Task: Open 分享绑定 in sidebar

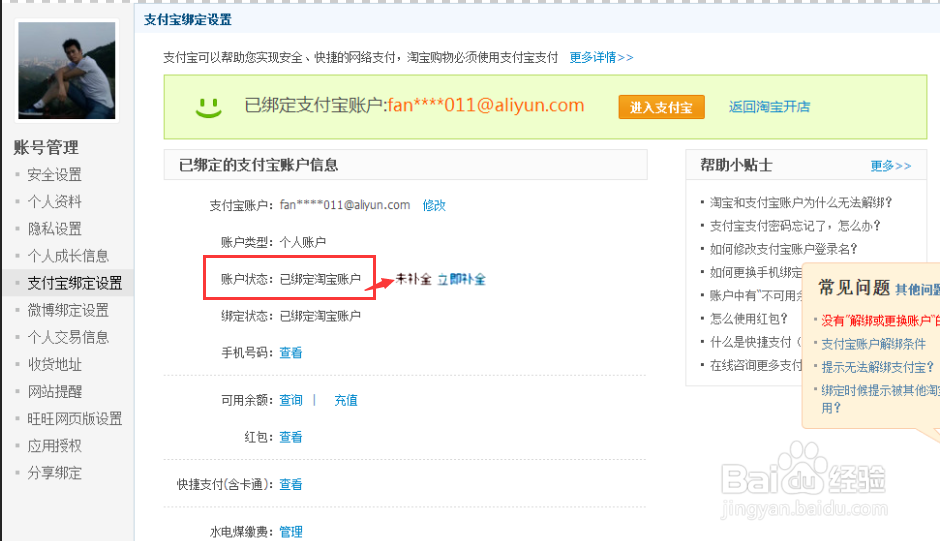Action: [x=55, y=473]
